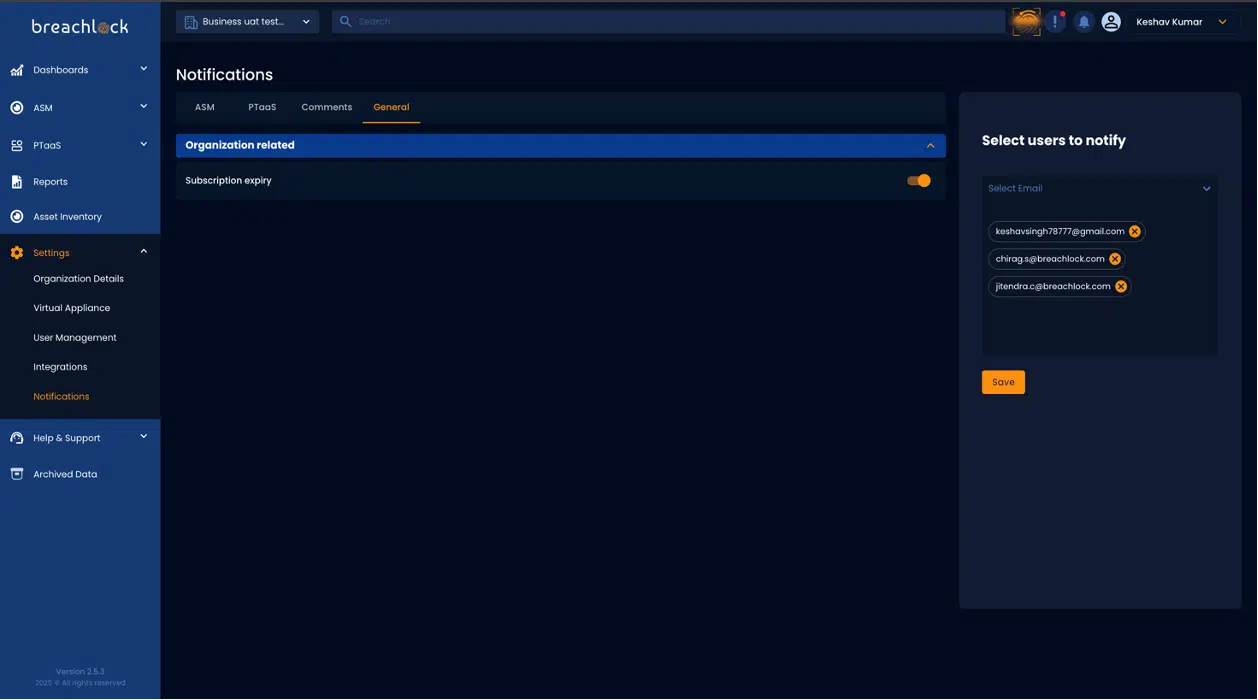Open the alert exclamation icon
This screenshot has height=700, width=1258.
[1055, 21]
